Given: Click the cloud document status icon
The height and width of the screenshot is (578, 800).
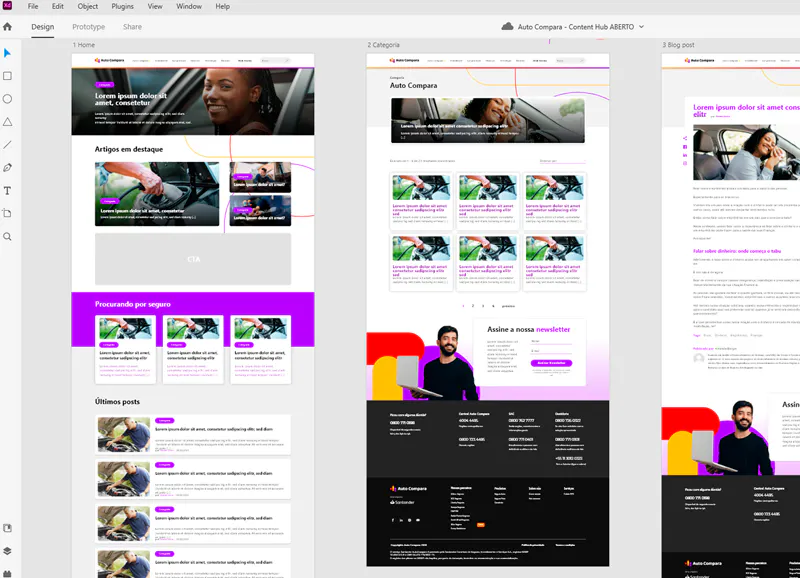Looking at the screenshot, I should point(507,27).
